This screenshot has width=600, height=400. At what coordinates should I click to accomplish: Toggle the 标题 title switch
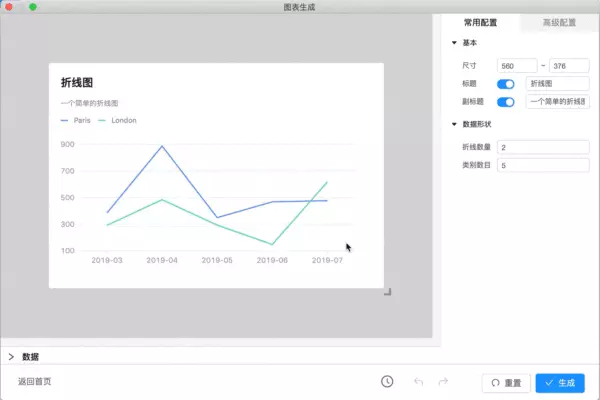(x=505, y=84)
